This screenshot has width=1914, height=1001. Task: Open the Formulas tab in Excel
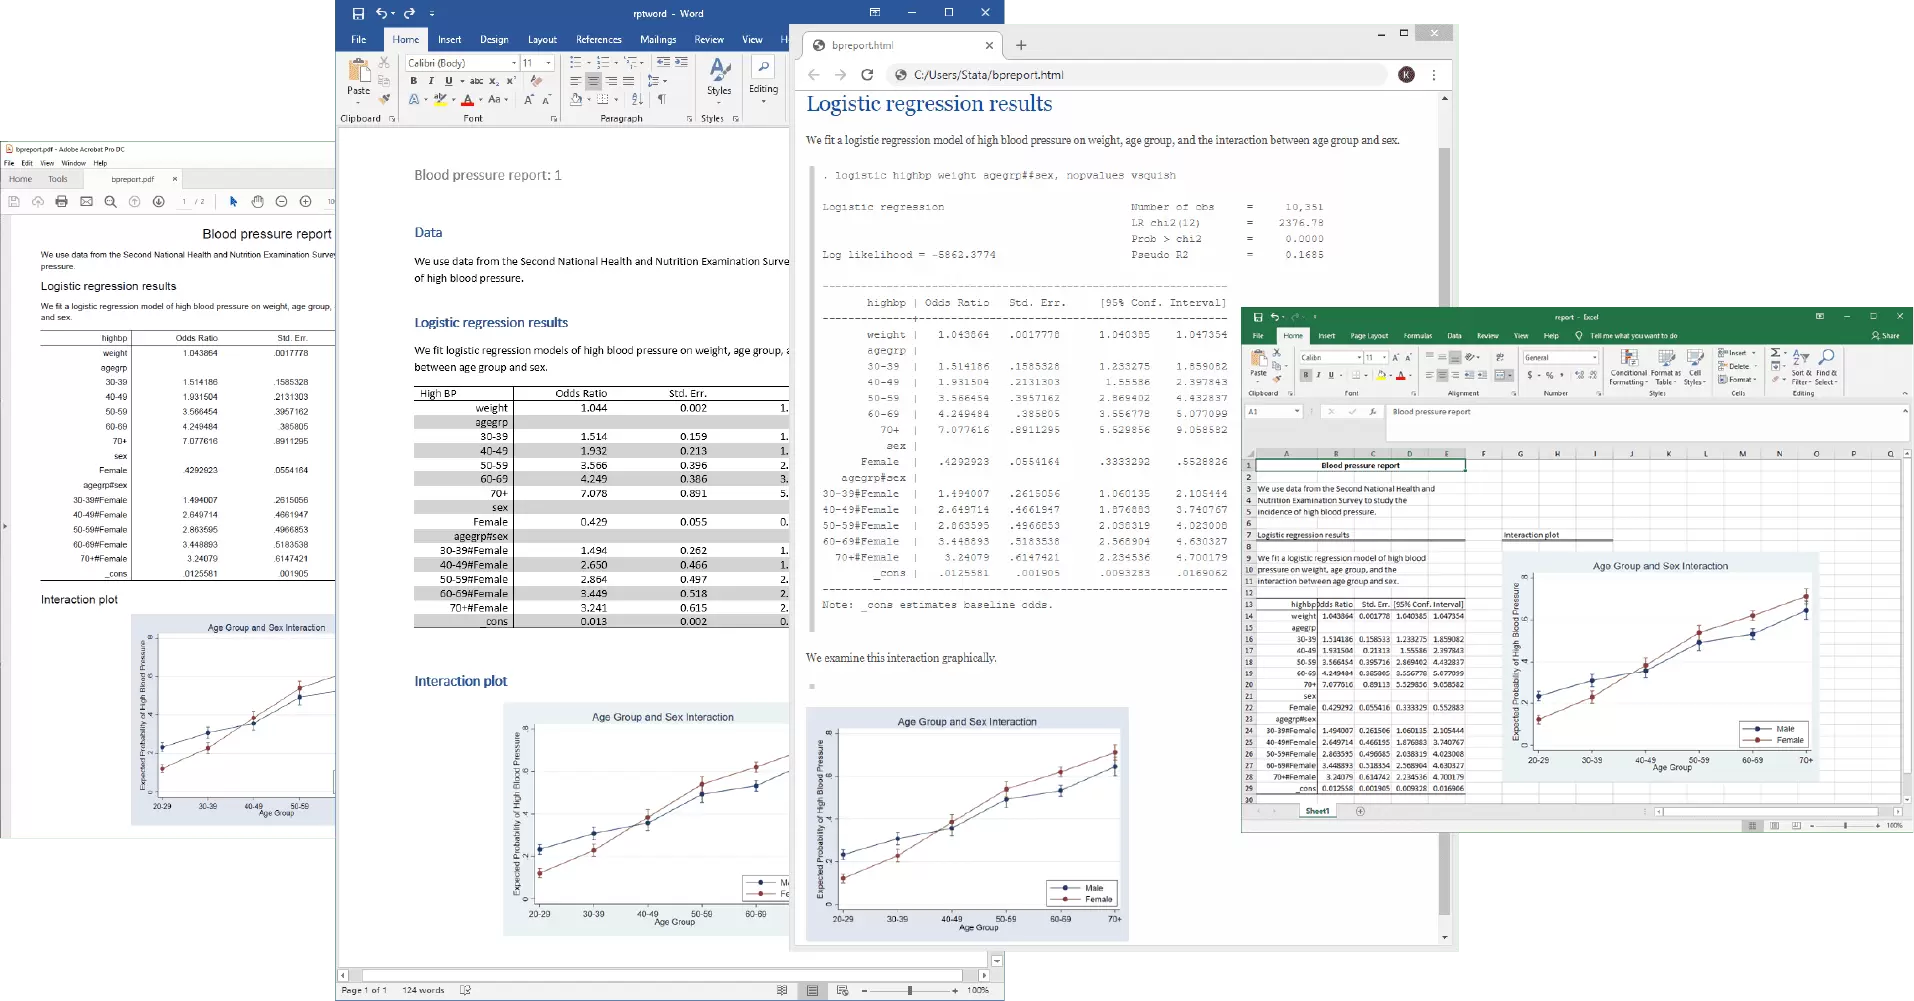(x=1418, y=336)
